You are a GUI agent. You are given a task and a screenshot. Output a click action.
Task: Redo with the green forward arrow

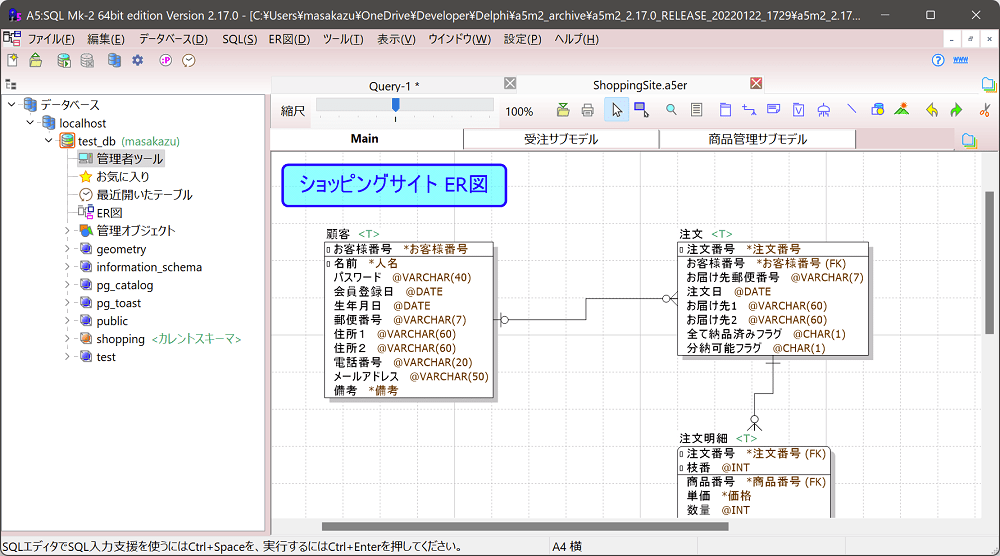click(x=956, y=110)
